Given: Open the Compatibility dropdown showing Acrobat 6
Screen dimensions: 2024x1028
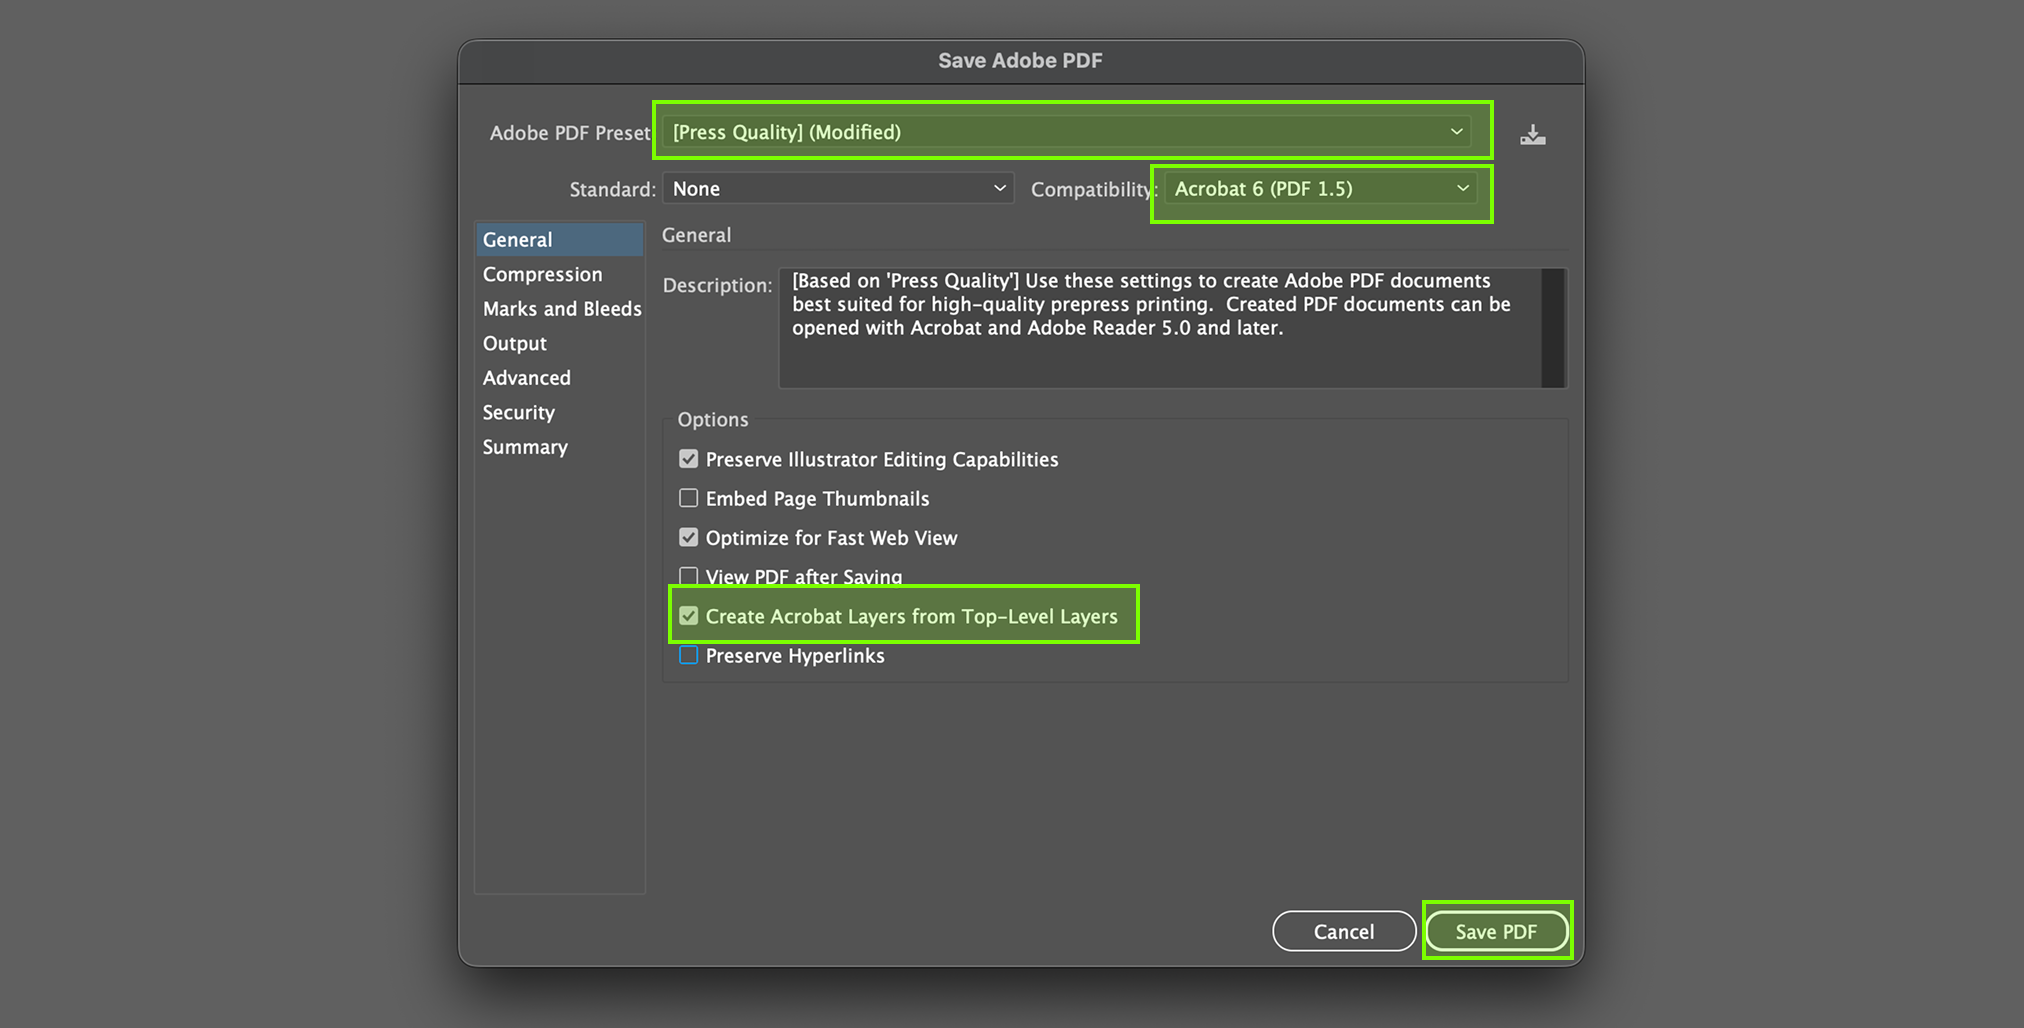Looking at the screenshot, I should 1320,189.
